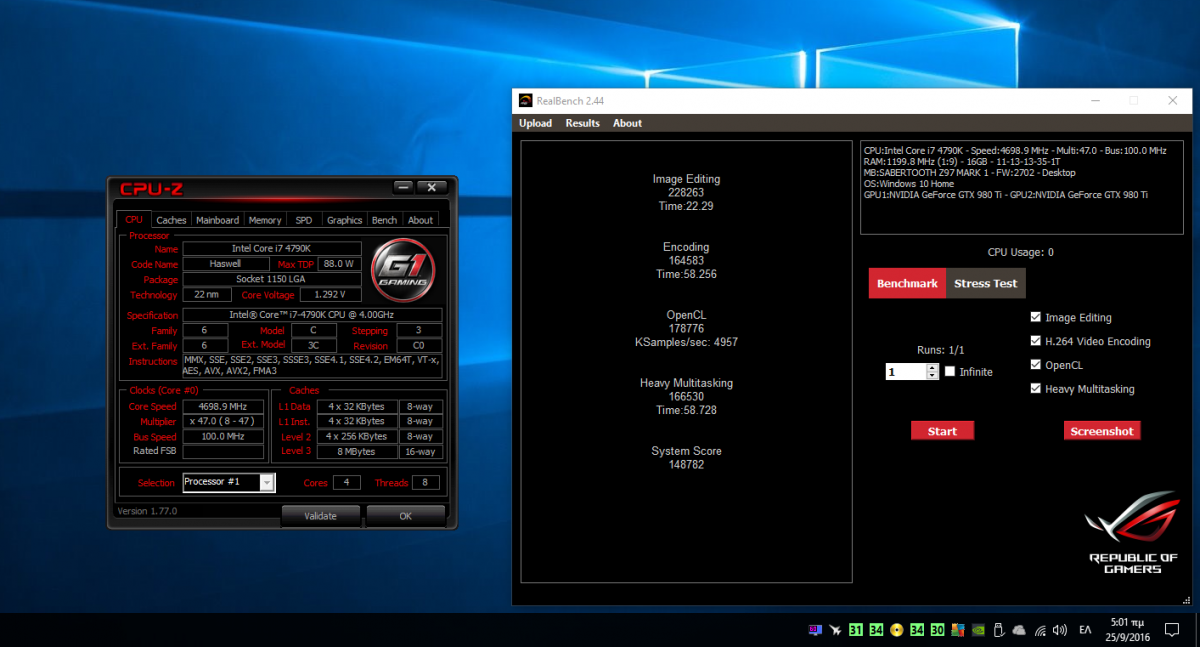Click the Image Editing score '228263'

pos(686,193)
